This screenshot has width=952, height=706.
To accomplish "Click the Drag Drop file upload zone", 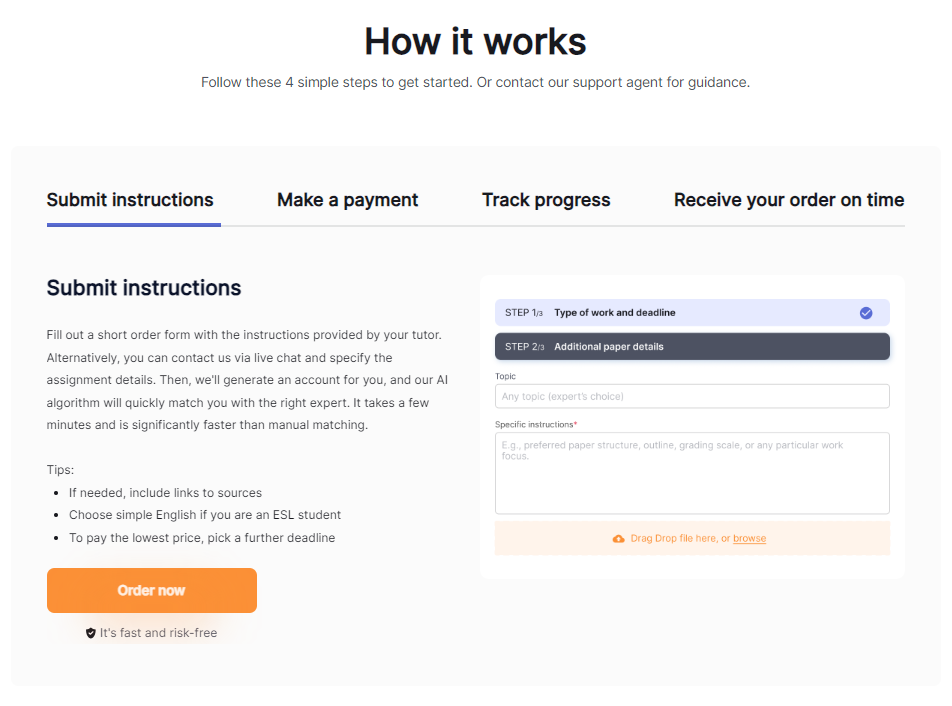I will click(692, 538).
